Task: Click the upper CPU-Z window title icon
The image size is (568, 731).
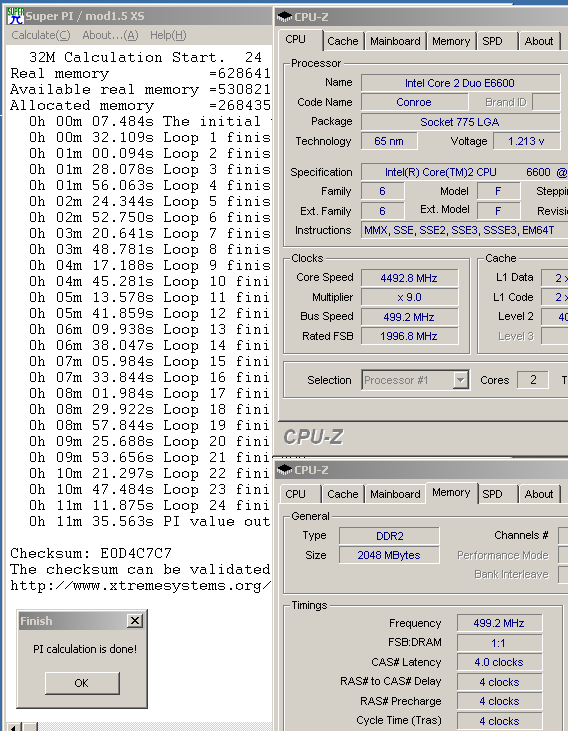Action: (284, 17)
